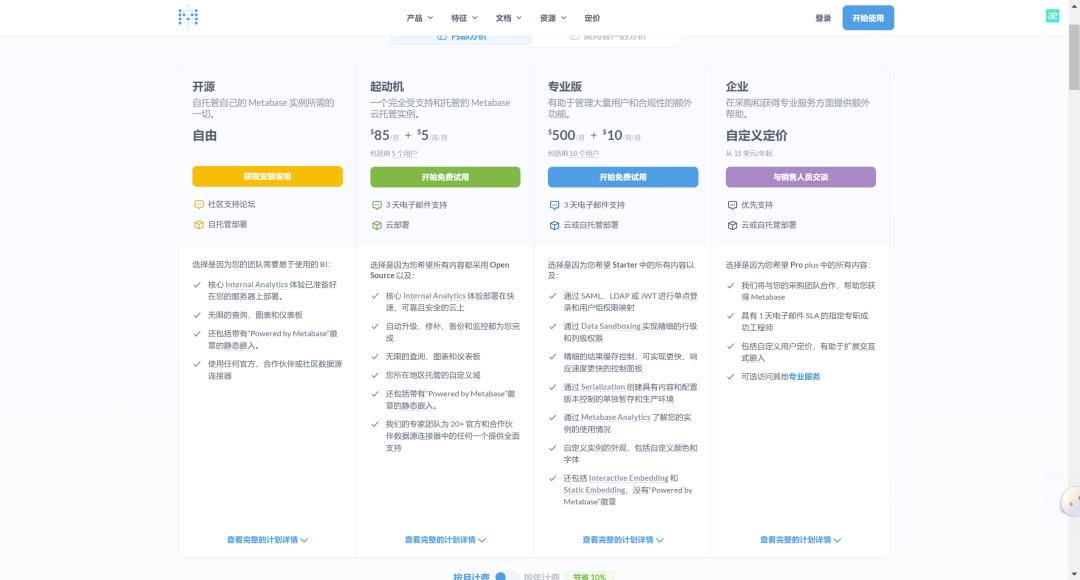Open the Interactive Embedding link

click(628, 478)
